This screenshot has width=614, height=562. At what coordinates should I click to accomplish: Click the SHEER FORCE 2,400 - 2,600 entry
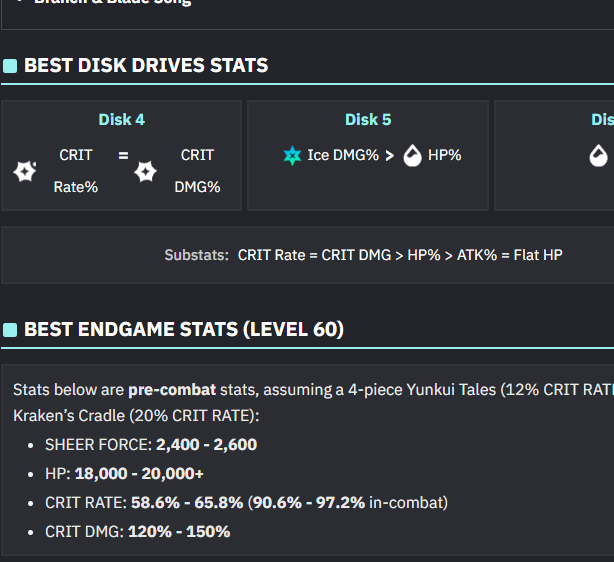tap(151, 444)
